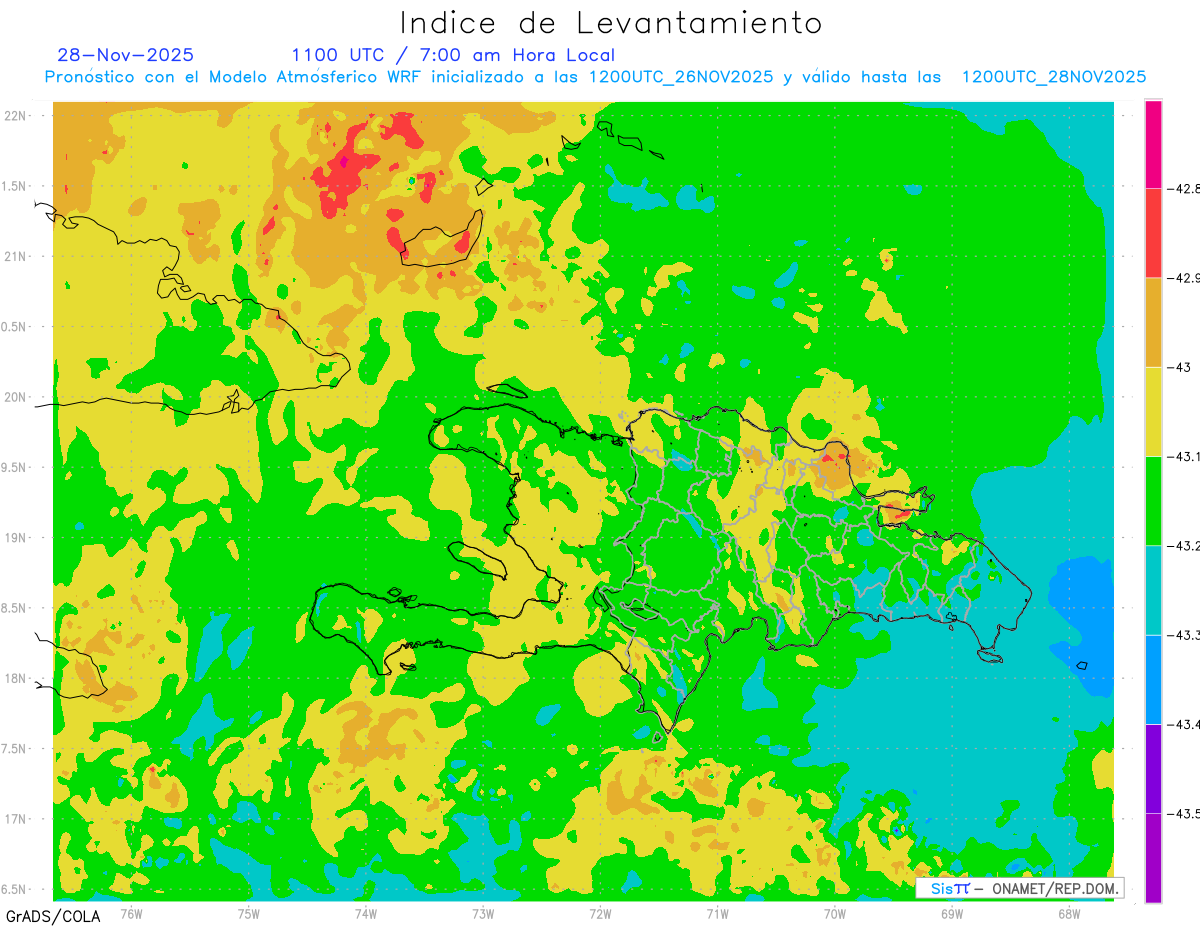Click the axis label "0.5N"

pos(14,327)
